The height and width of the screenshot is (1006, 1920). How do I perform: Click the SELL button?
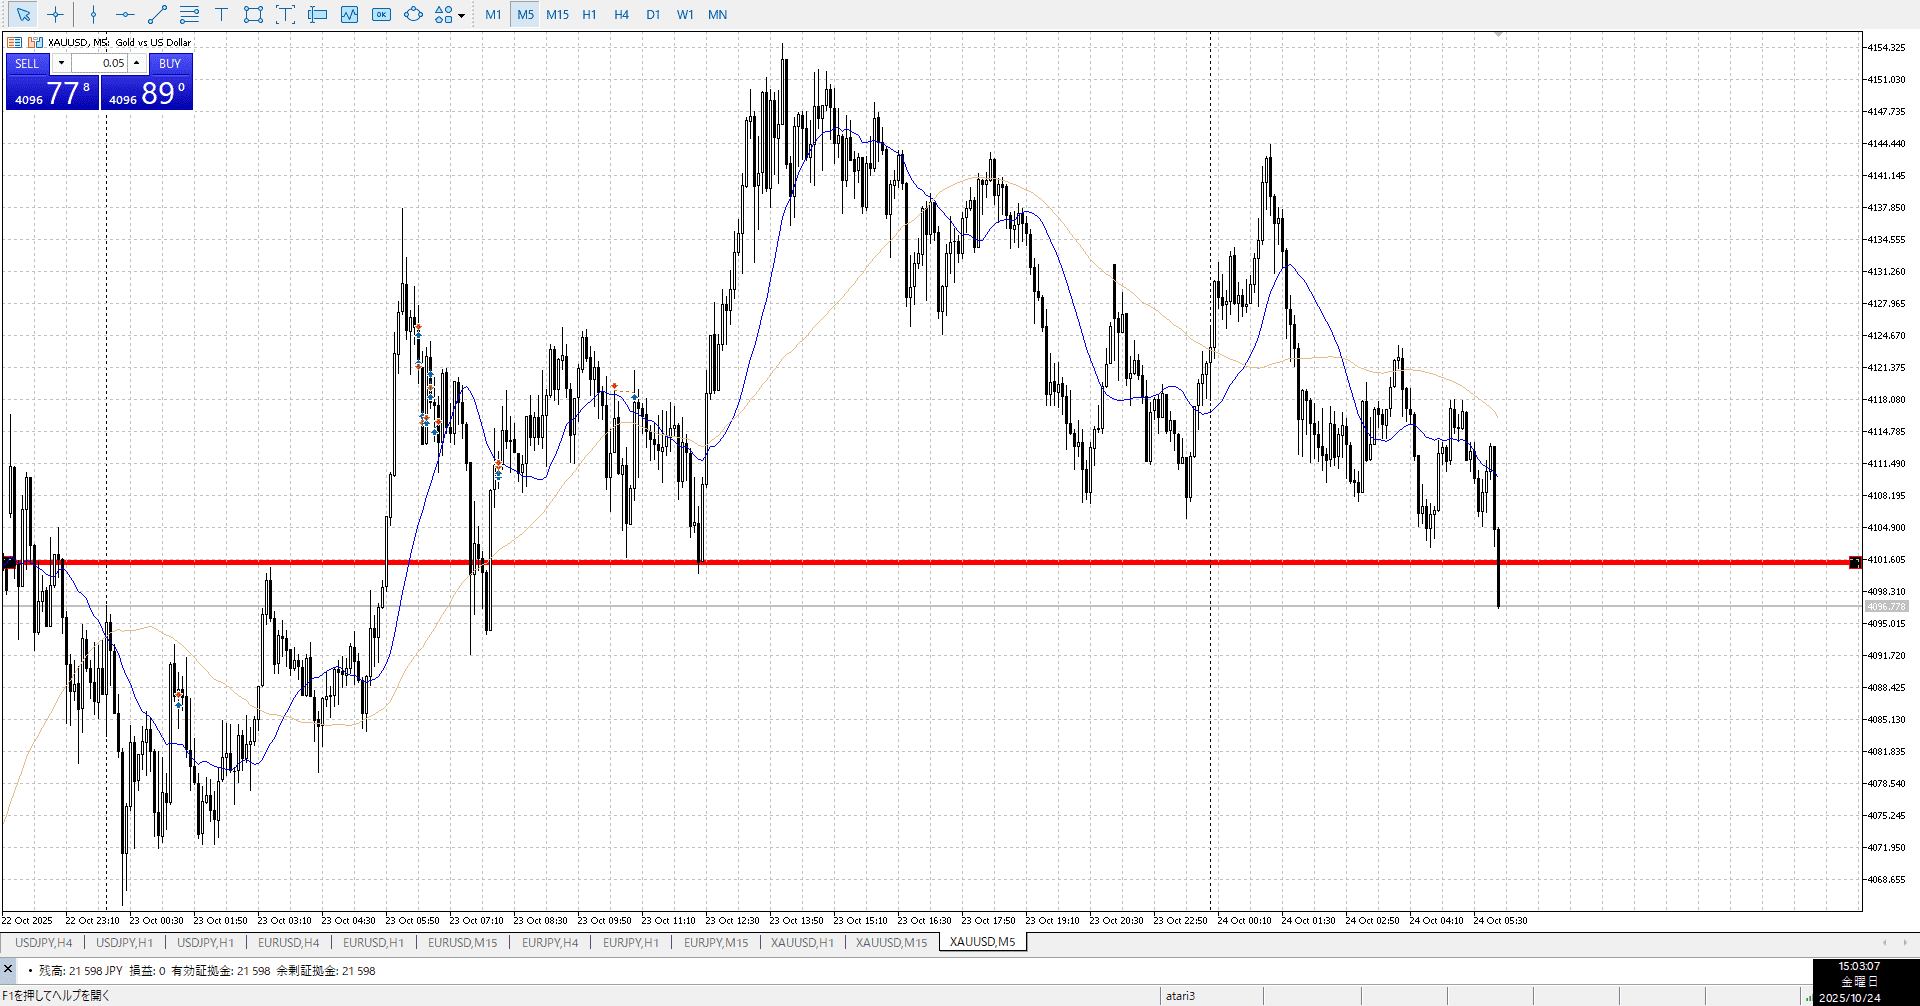coord(27,63)
